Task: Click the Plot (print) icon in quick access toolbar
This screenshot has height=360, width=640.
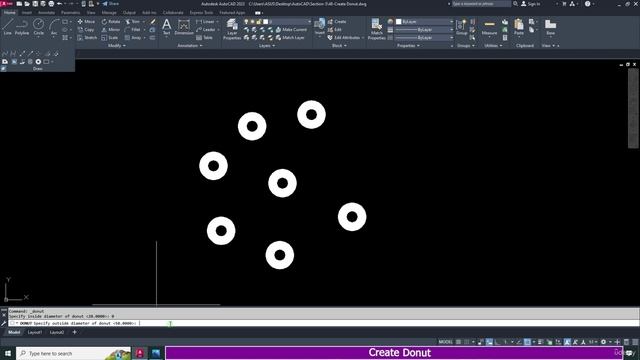Action: coord(51,4)
